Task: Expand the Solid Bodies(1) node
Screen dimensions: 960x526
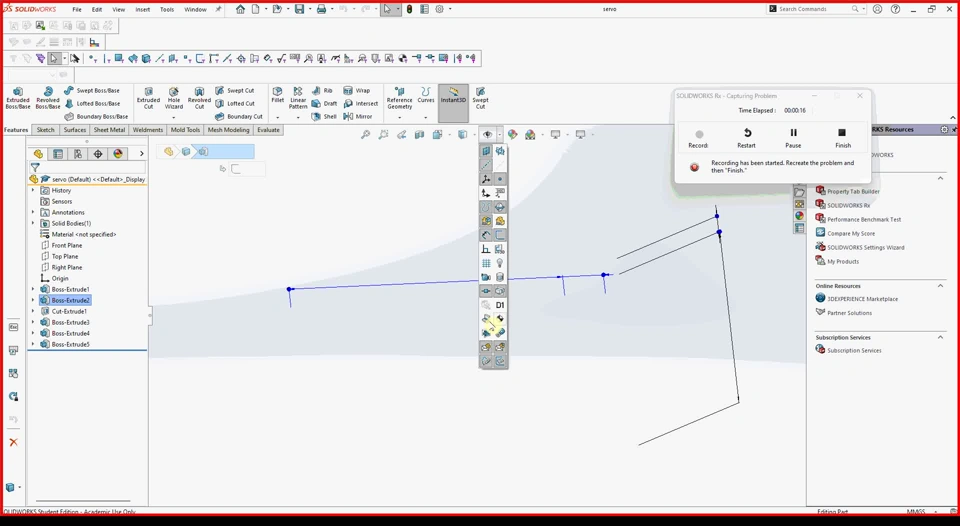Action: (33, 224)
